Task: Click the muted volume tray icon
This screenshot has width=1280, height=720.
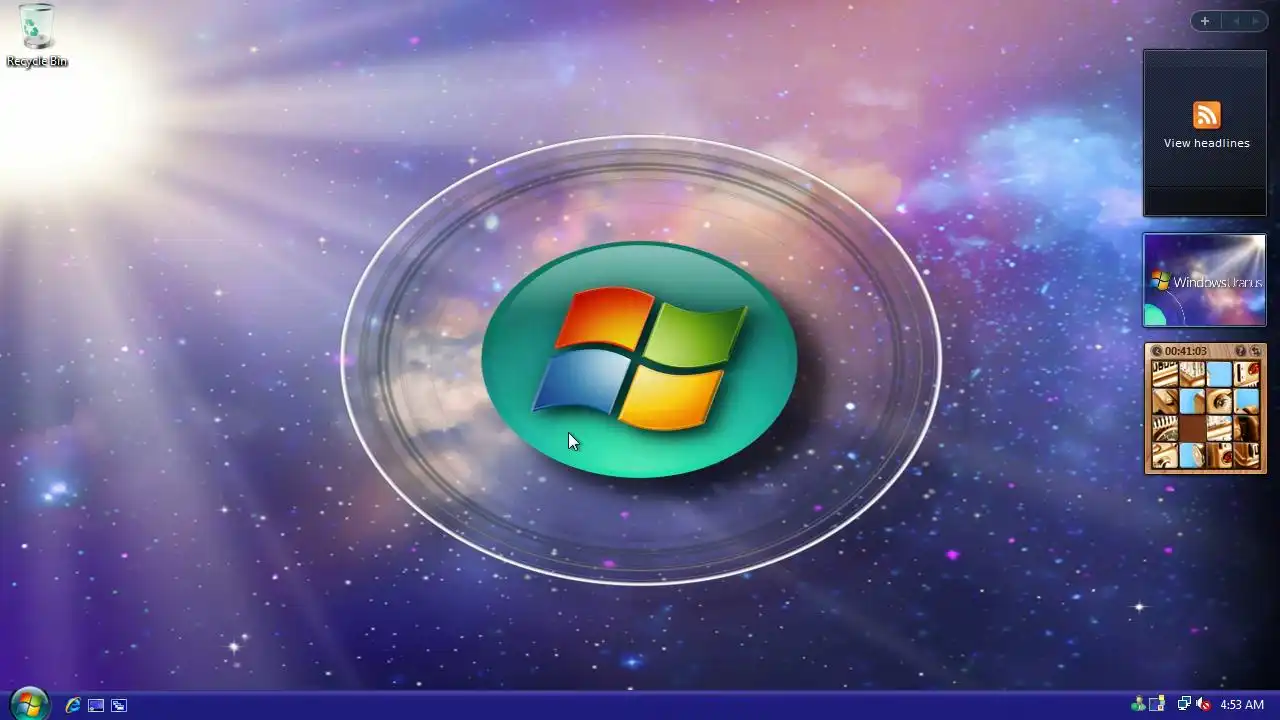Action: pos(1203,705)
